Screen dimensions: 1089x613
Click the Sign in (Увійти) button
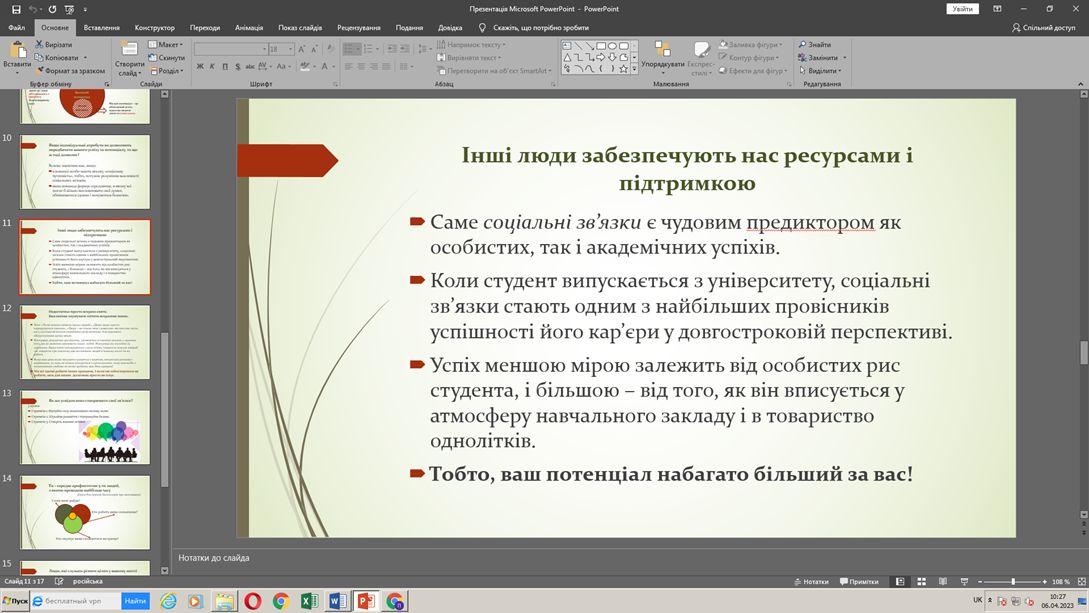point(962,9)
